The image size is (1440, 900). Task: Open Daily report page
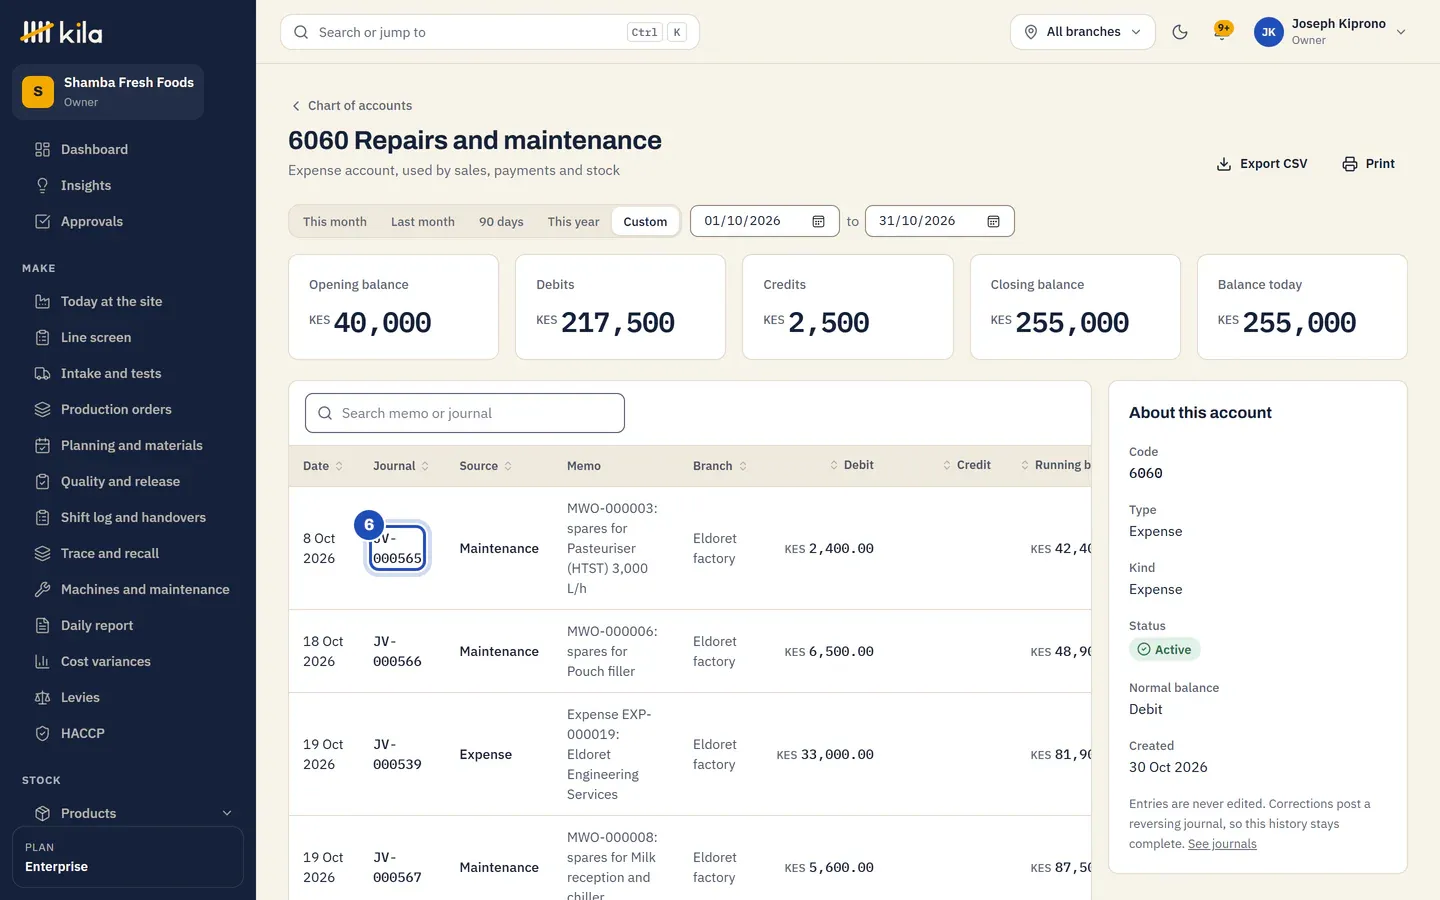(x=128, y=626)
